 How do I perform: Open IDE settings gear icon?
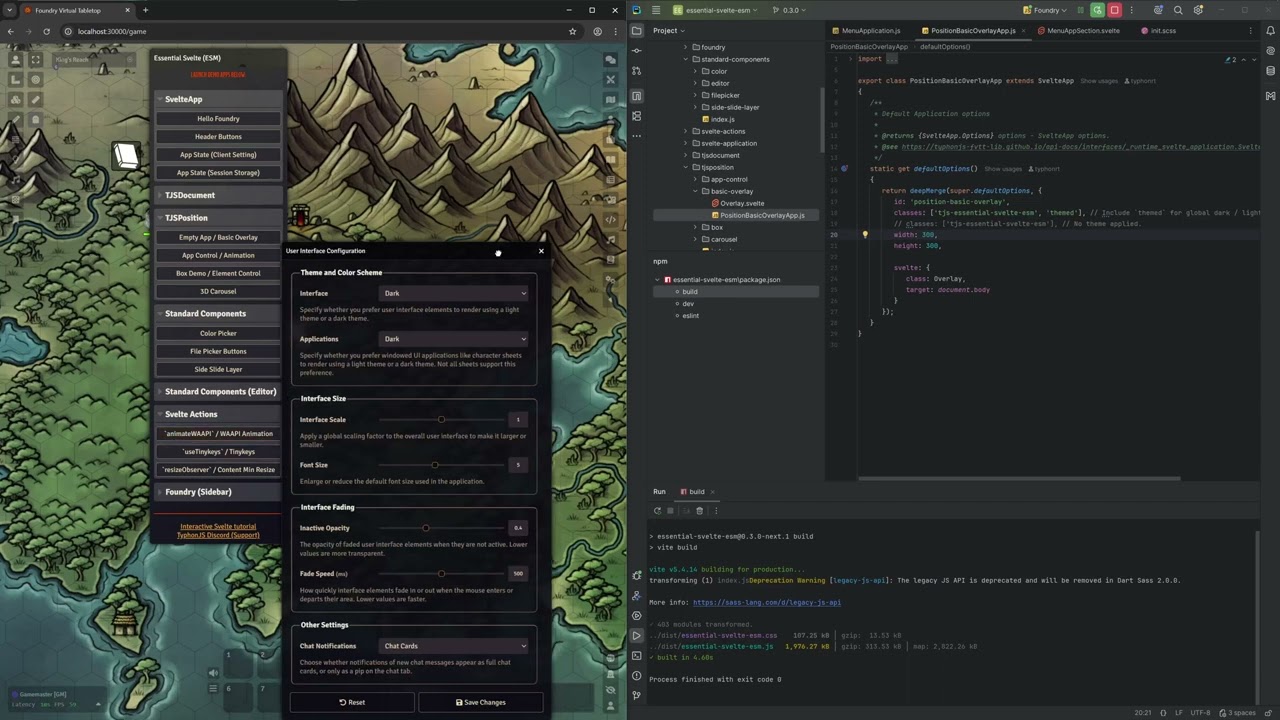point(1198,10)
